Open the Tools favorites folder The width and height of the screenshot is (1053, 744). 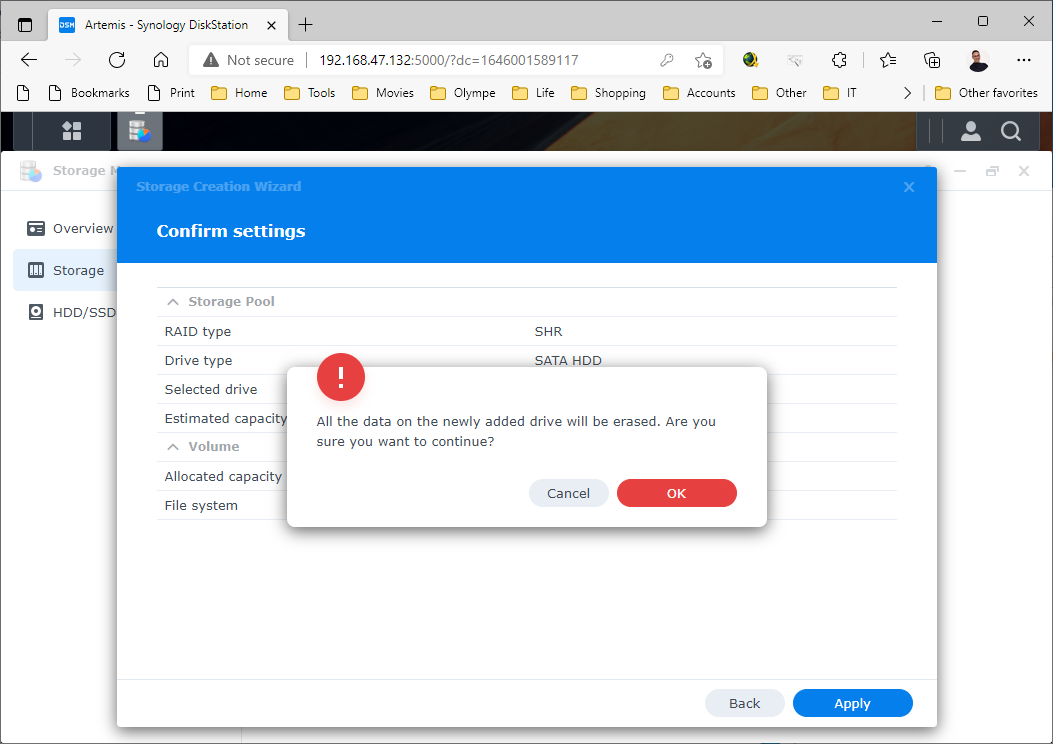click(x=310, y=93)
